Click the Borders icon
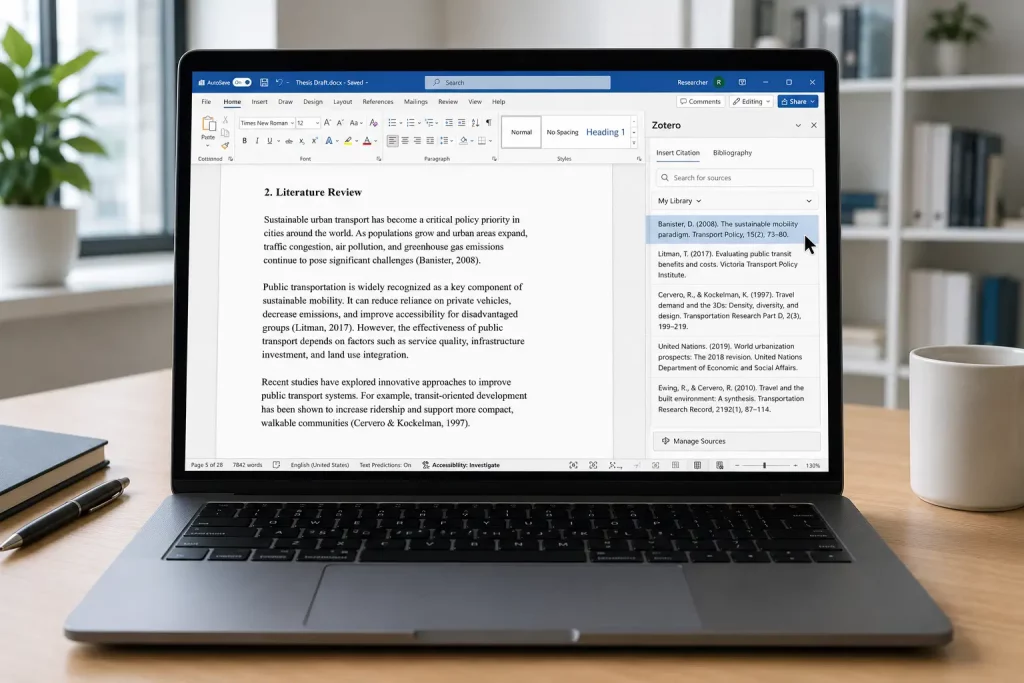The image size is (1024, 683). pos(483,140)
